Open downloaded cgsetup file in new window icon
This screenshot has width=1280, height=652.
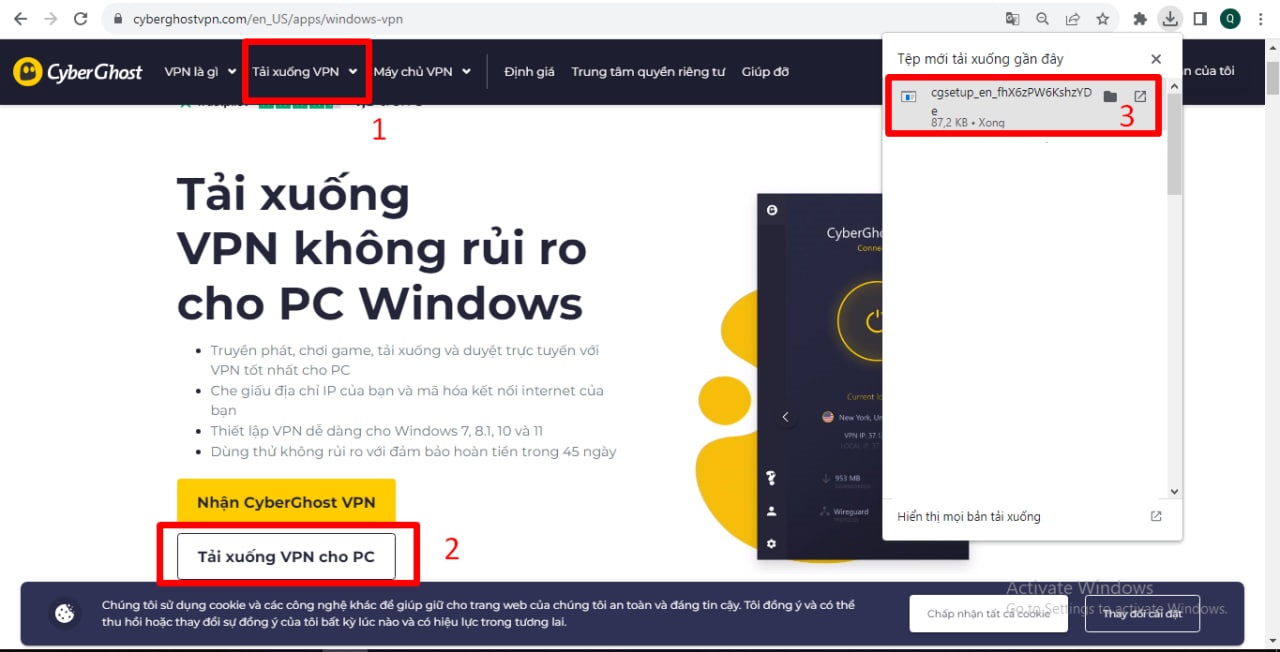tap(1140, 97)
